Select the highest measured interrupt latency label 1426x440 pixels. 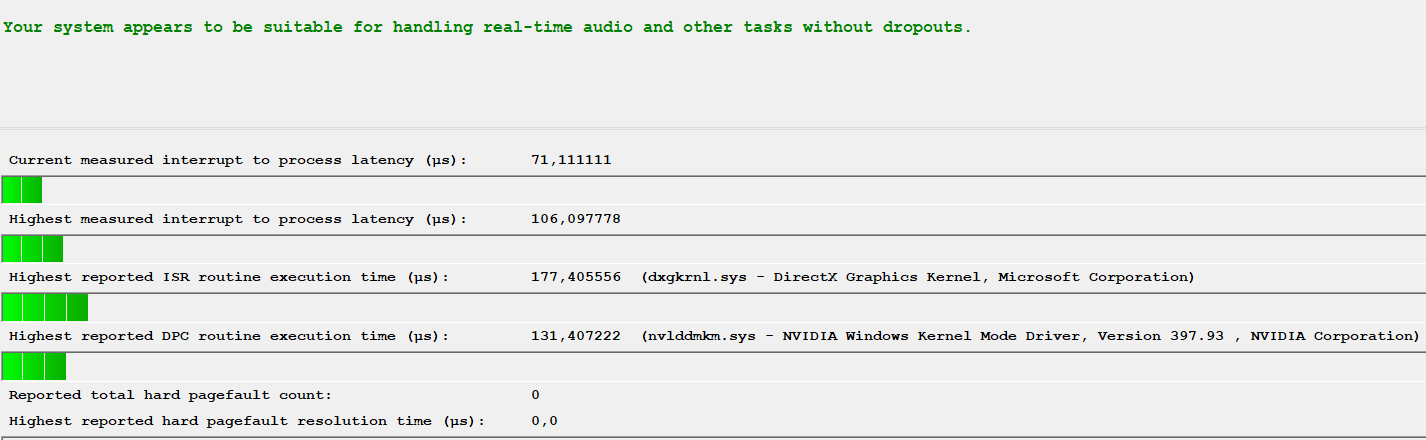(x=238, y=219)
